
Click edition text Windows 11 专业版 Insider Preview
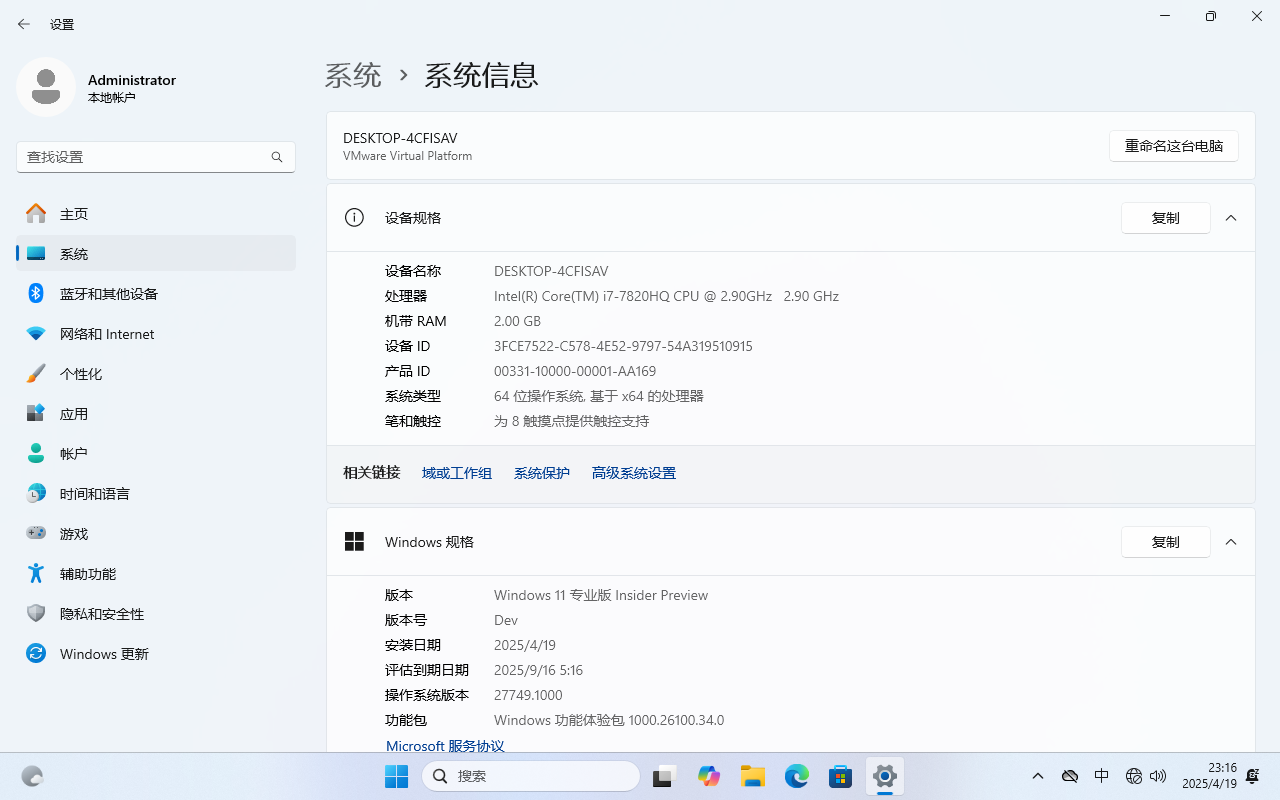[601, 595]
